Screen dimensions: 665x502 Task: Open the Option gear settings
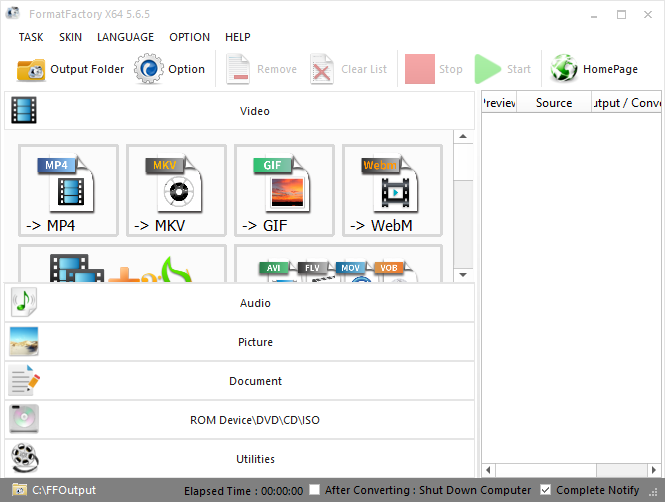(x=170, y=69)
